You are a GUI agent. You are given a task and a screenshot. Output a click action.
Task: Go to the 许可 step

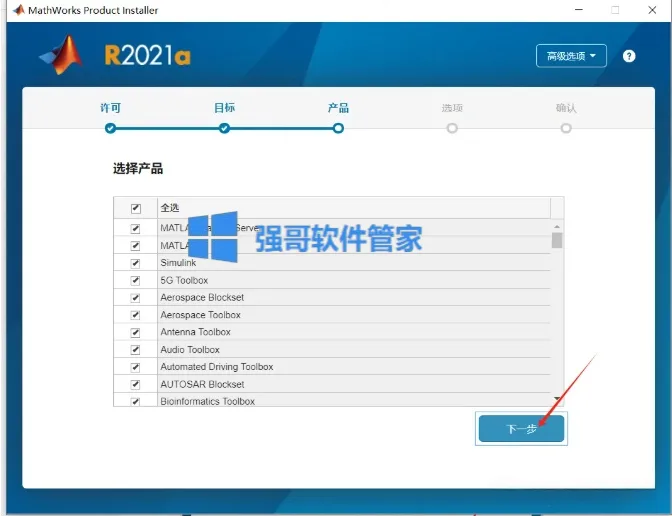pos(111,108)
